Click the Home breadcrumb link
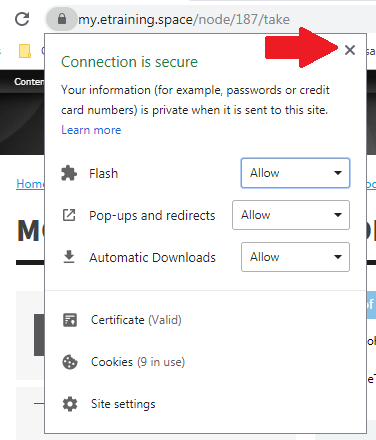Viewport: 376px width, 440px height. [30, 184]
